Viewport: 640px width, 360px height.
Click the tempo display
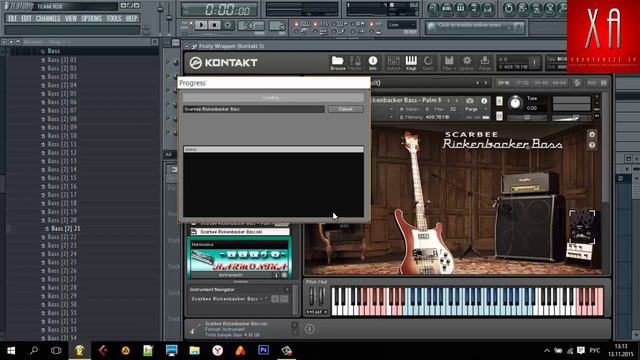click(251, 26)
